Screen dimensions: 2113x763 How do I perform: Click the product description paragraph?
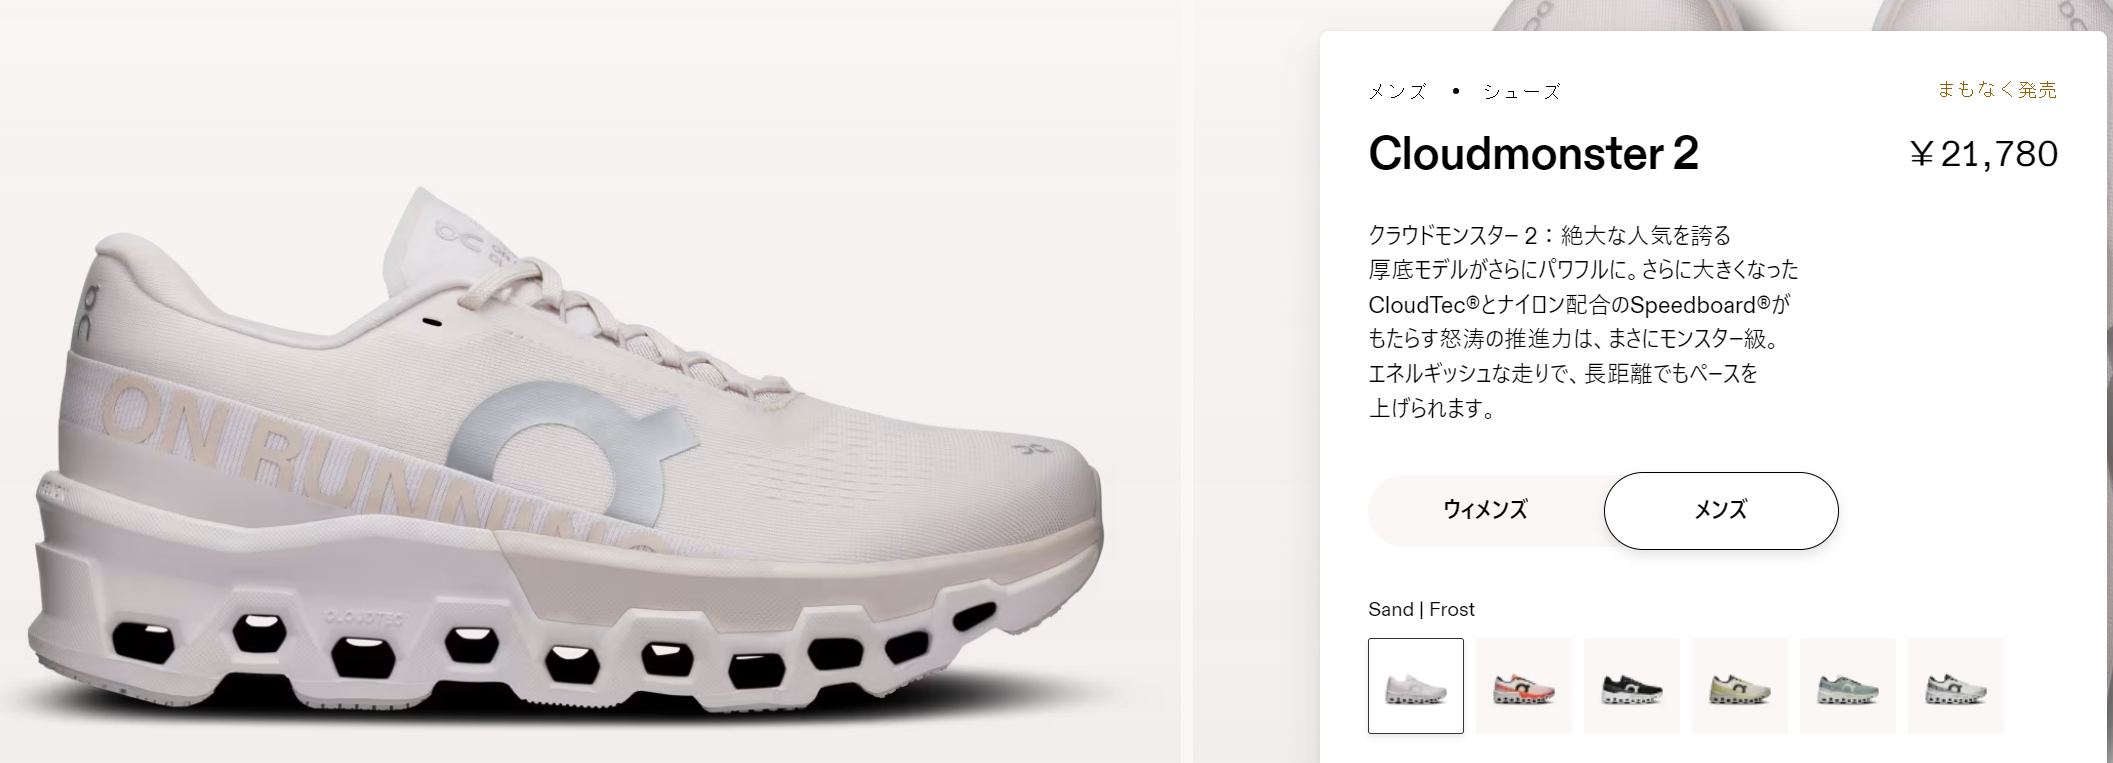[1583, 322]
